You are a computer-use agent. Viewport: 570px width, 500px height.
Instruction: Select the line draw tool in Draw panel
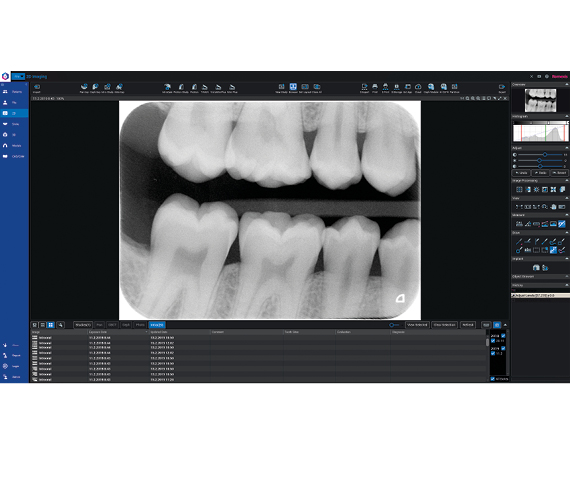519,241
